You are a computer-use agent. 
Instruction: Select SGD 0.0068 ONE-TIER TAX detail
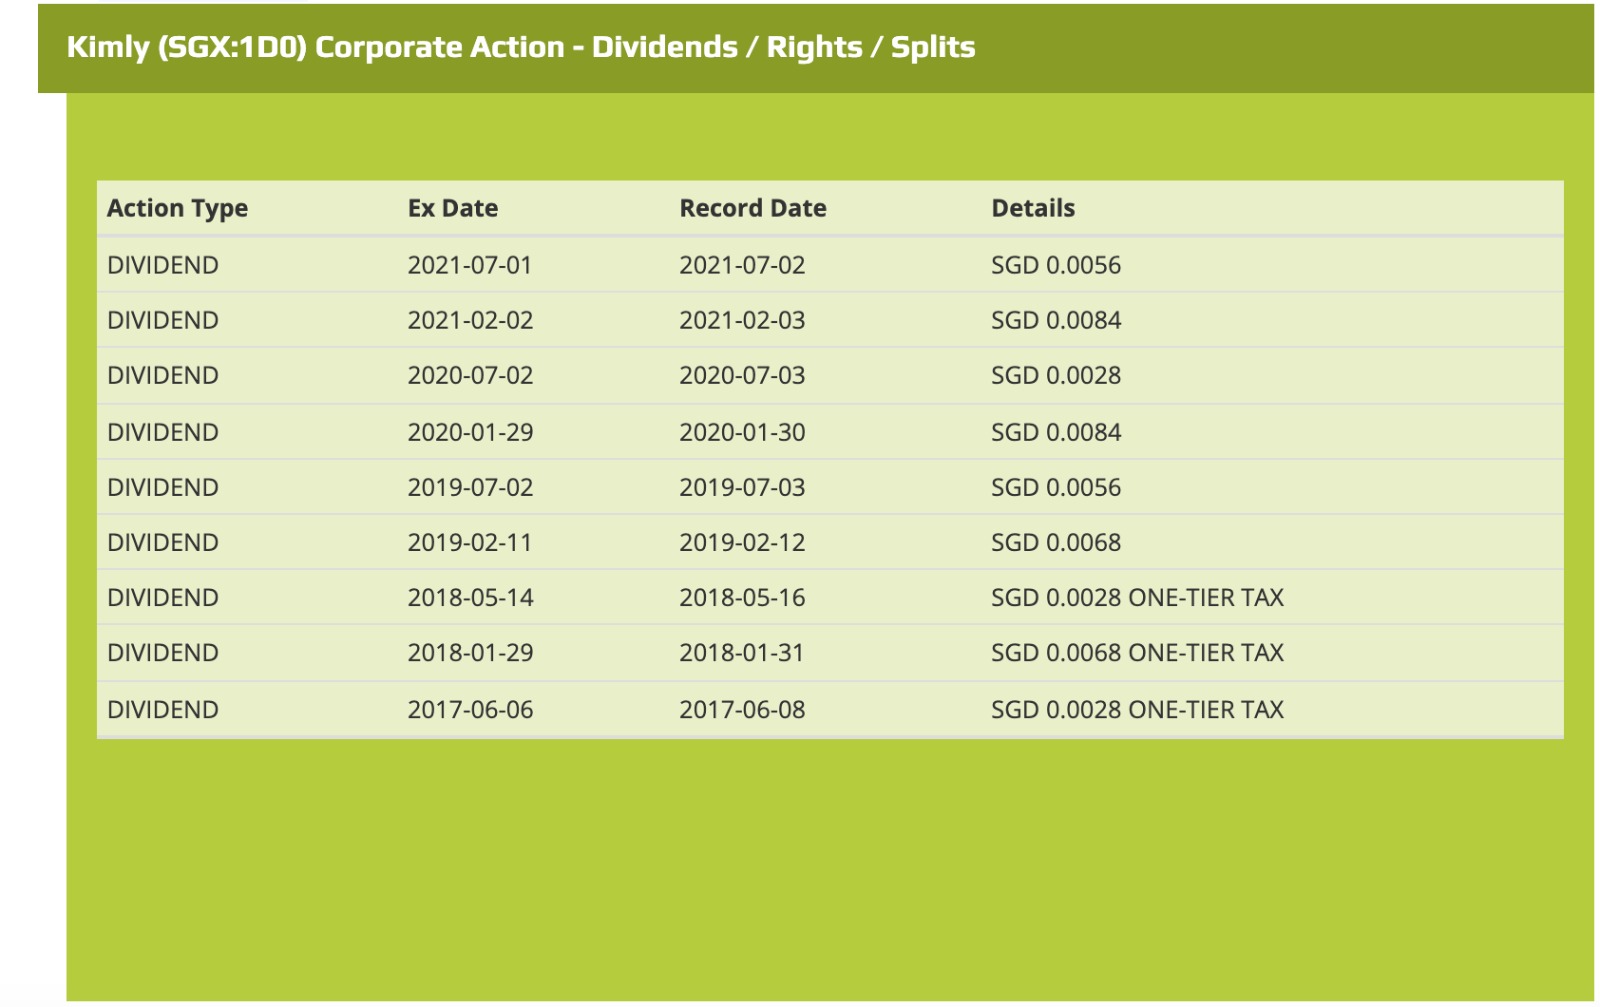coord(1136,652)
